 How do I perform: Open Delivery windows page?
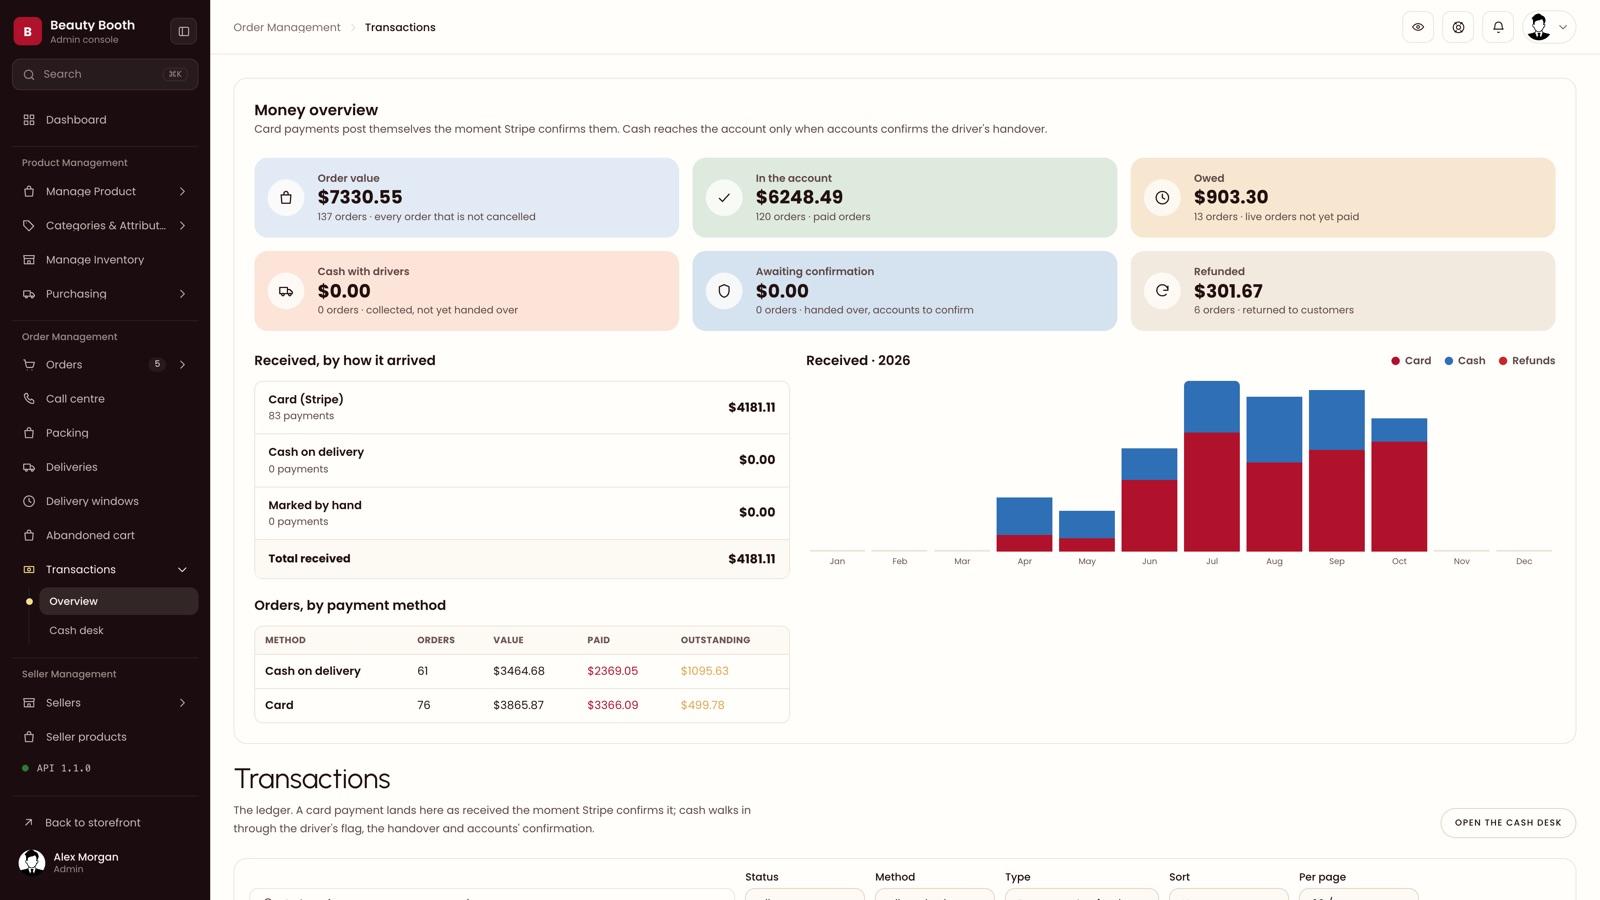click(x=105, y=501)
